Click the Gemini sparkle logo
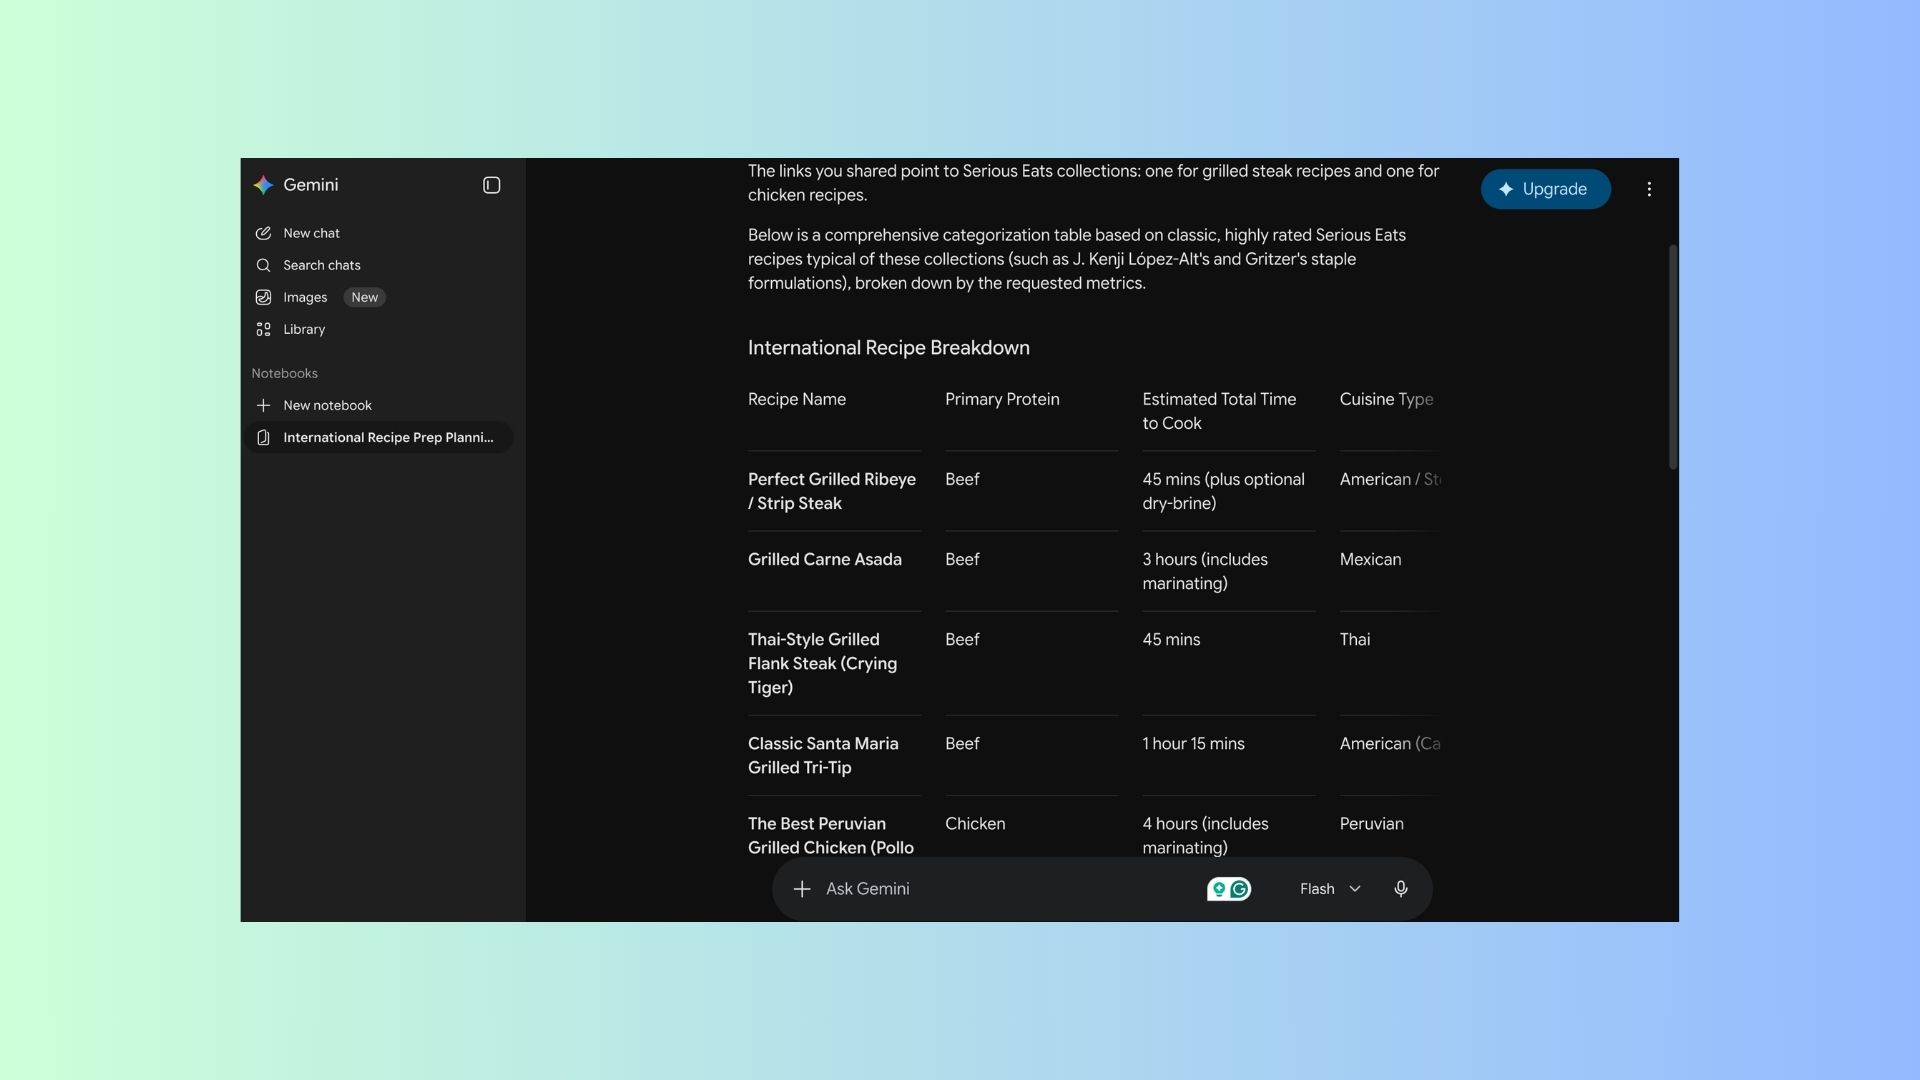1920x1080 pixels. (263, 185)
